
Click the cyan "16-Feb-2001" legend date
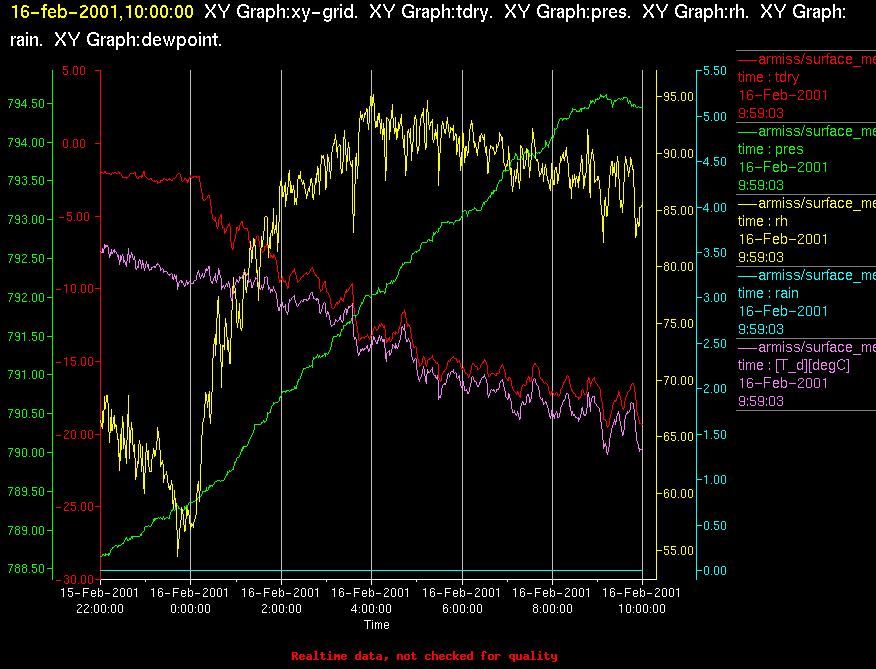click(x=783, y=311)
